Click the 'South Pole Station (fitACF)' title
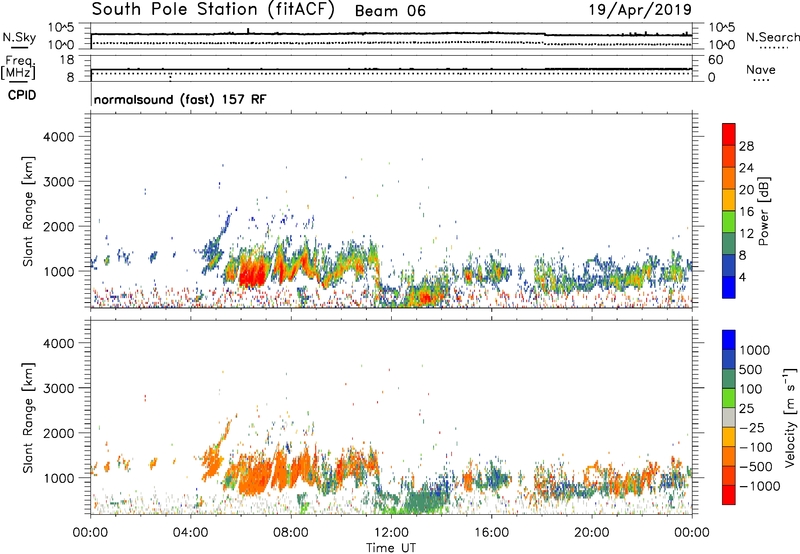The width and height of the screenshot is (800, 554). pyautogui.click(x=213, y=10)
